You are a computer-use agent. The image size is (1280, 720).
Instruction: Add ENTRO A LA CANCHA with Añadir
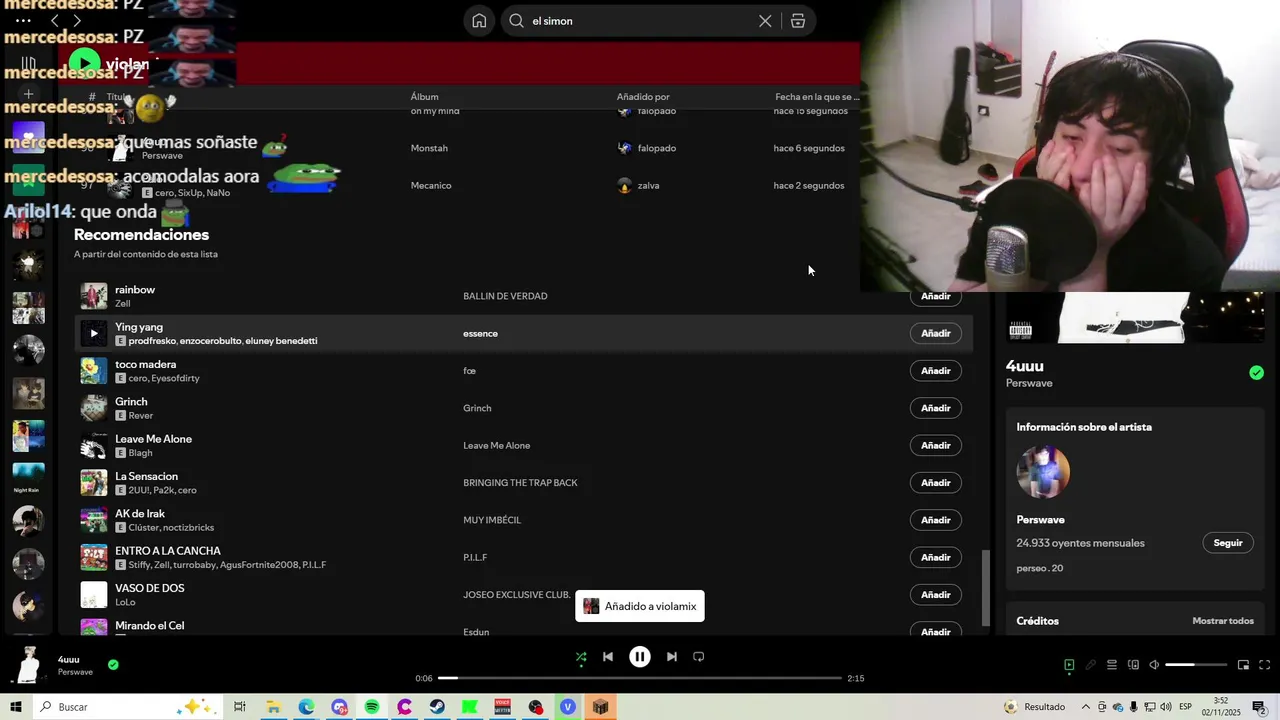tap(936, 557)
